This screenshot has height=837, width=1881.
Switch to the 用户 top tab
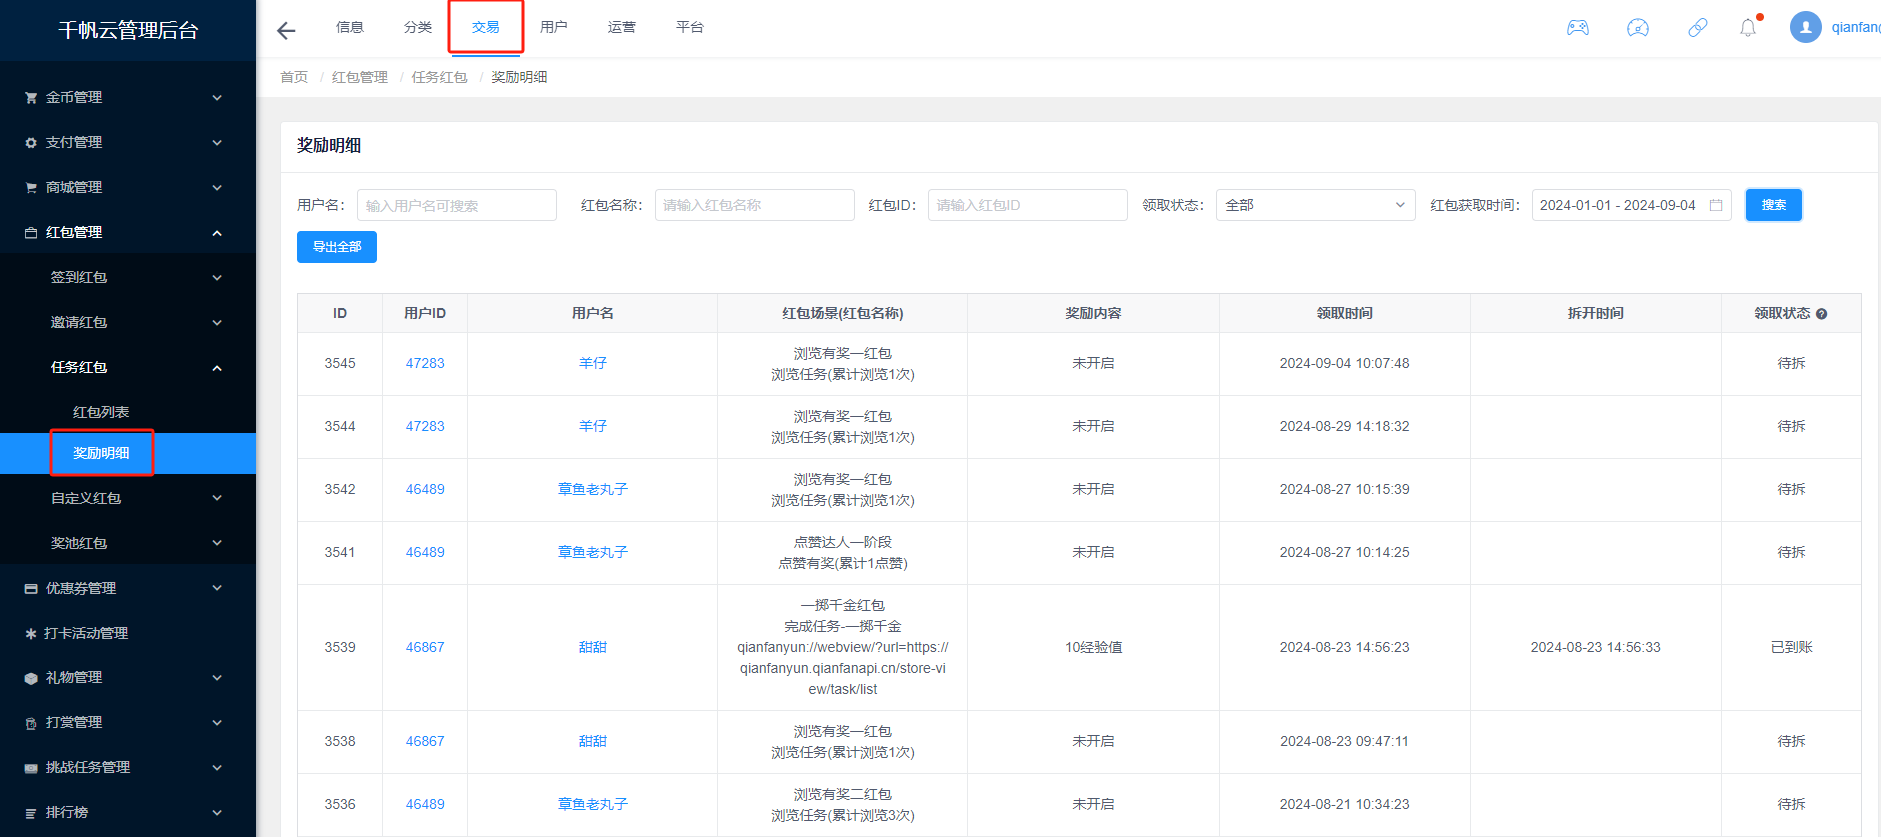click(554, 27)
